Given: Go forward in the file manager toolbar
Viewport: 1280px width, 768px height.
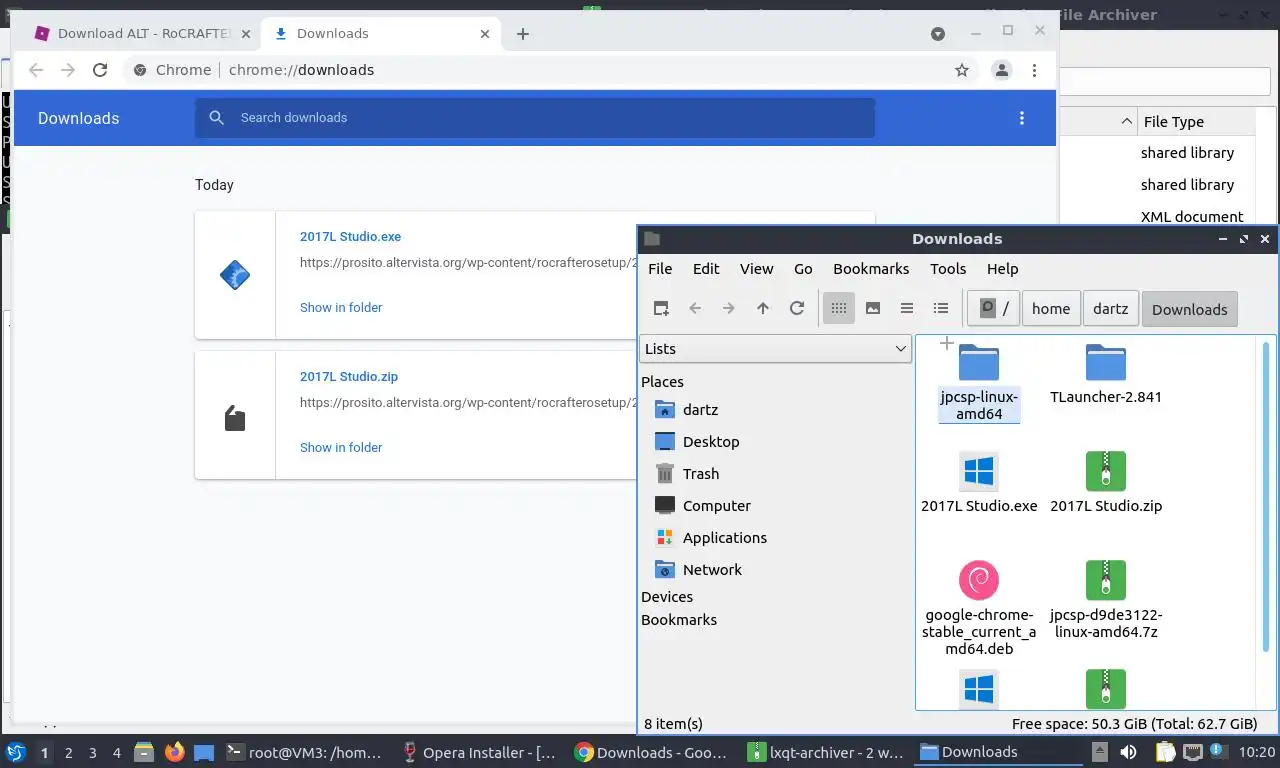Looking at the screenshot, I should (729, 308).
